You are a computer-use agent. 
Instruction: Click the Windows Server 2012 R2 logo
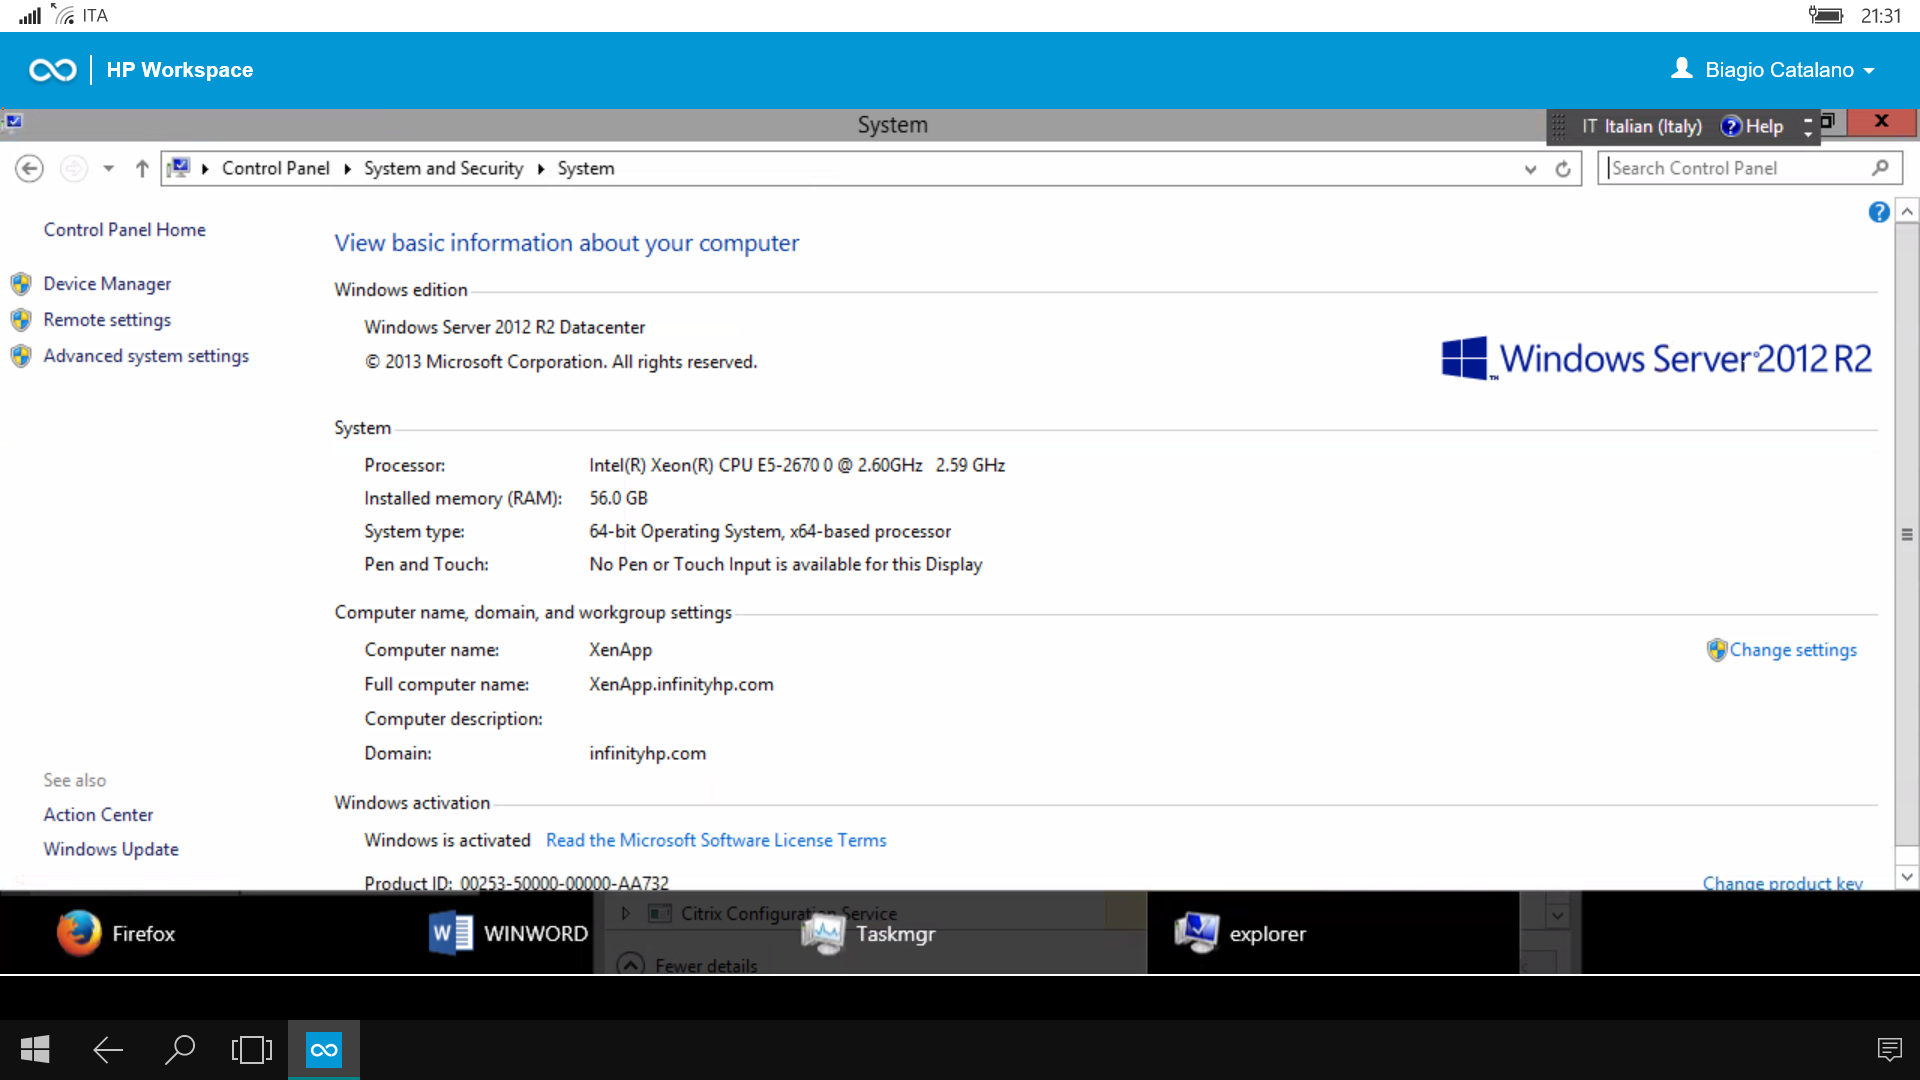pyautogui.click(x=1656, y=358)
